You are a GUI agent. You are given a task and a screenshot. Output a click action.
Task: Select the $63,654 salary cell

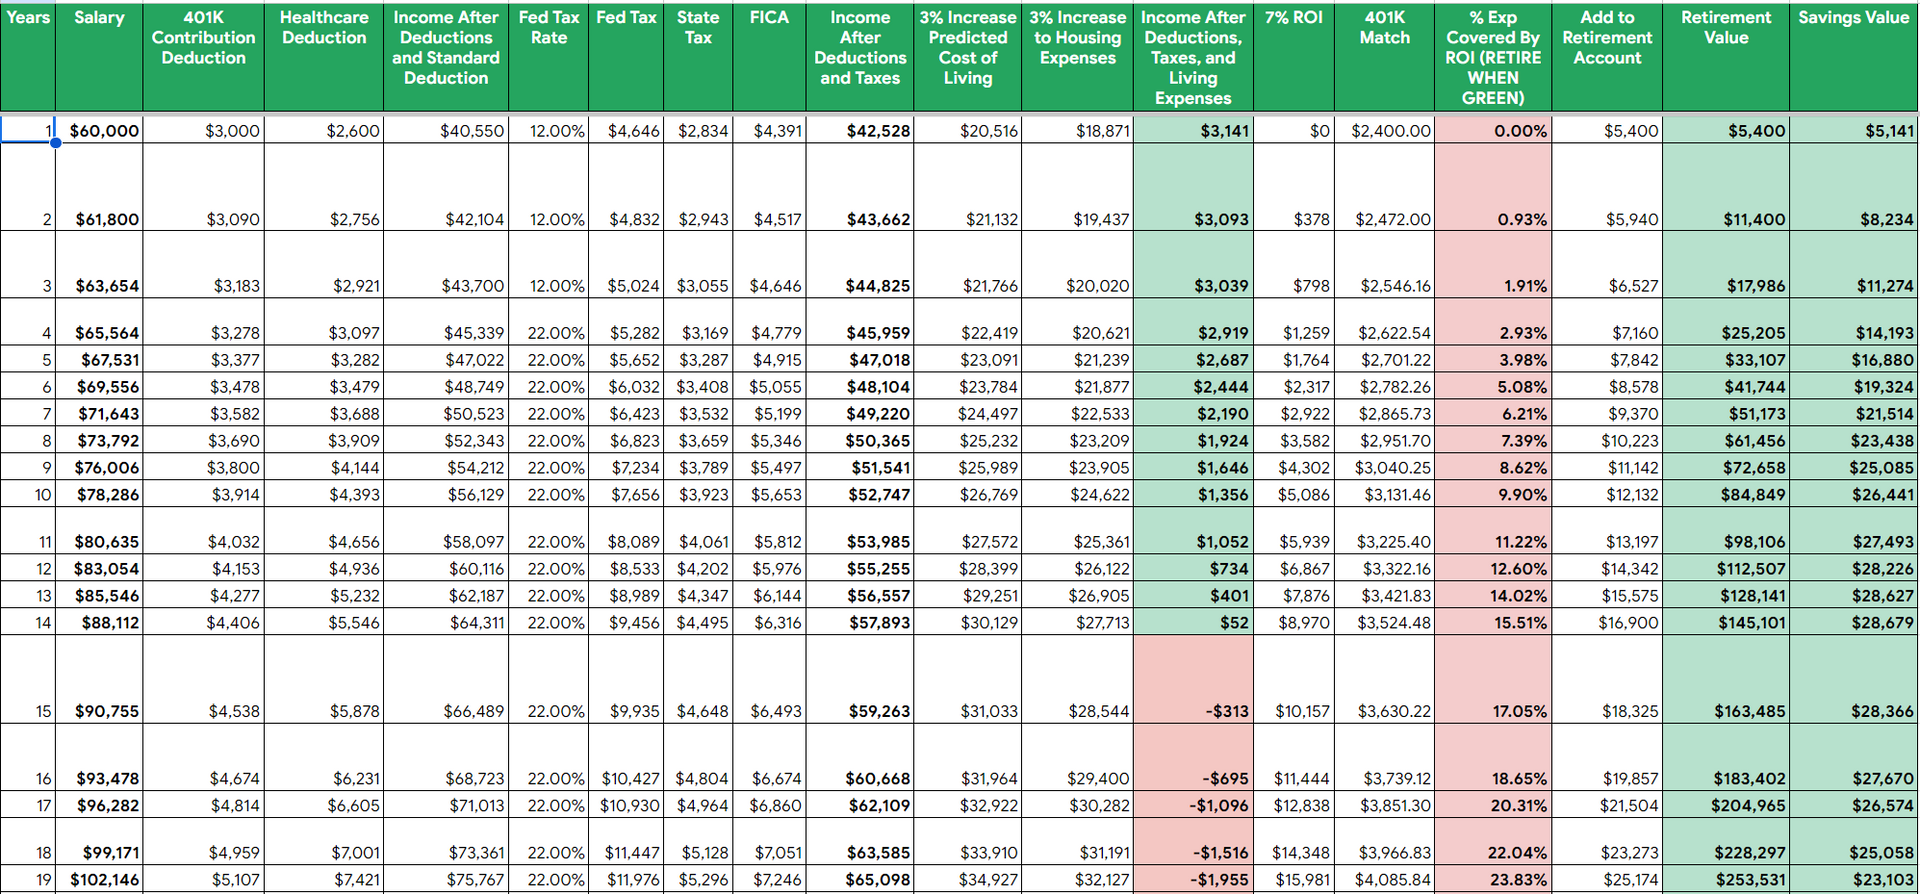click(99, 265)
